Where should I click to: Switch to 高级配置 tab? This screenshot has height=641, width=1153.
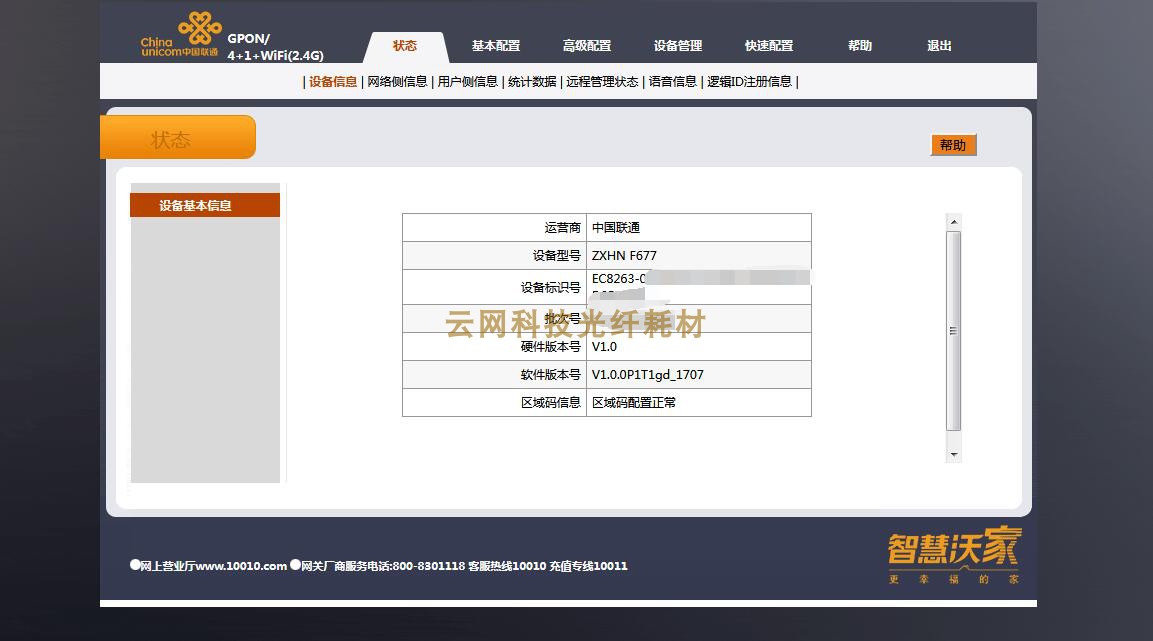587,46
